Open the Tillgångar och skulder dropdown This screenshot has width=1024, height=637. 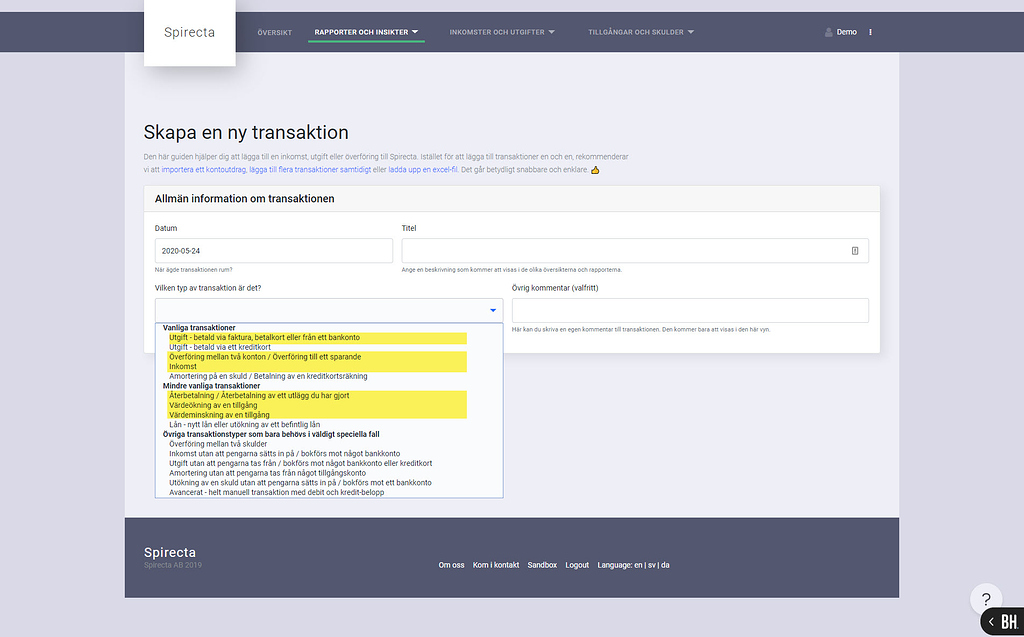pyautogui.click(x=641, y=32)
